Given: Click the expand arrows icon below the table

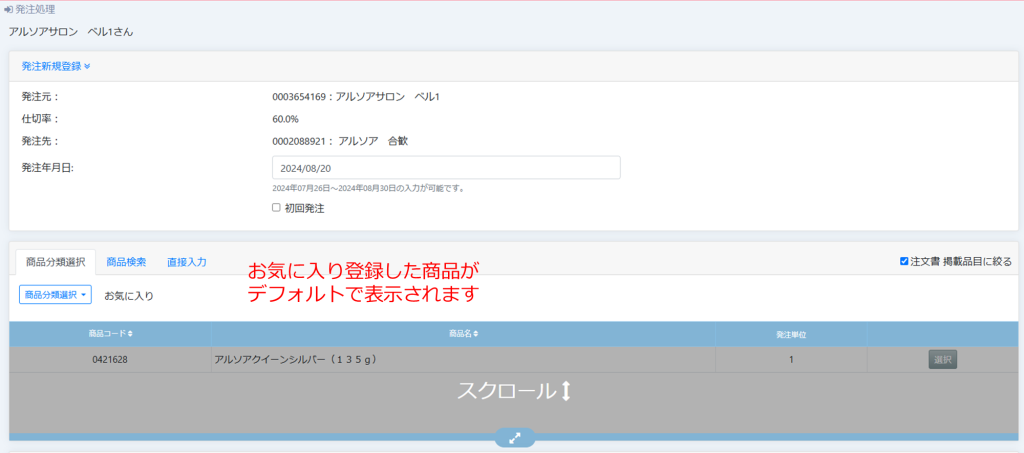Looking at the screenshot, I should 514,438.
